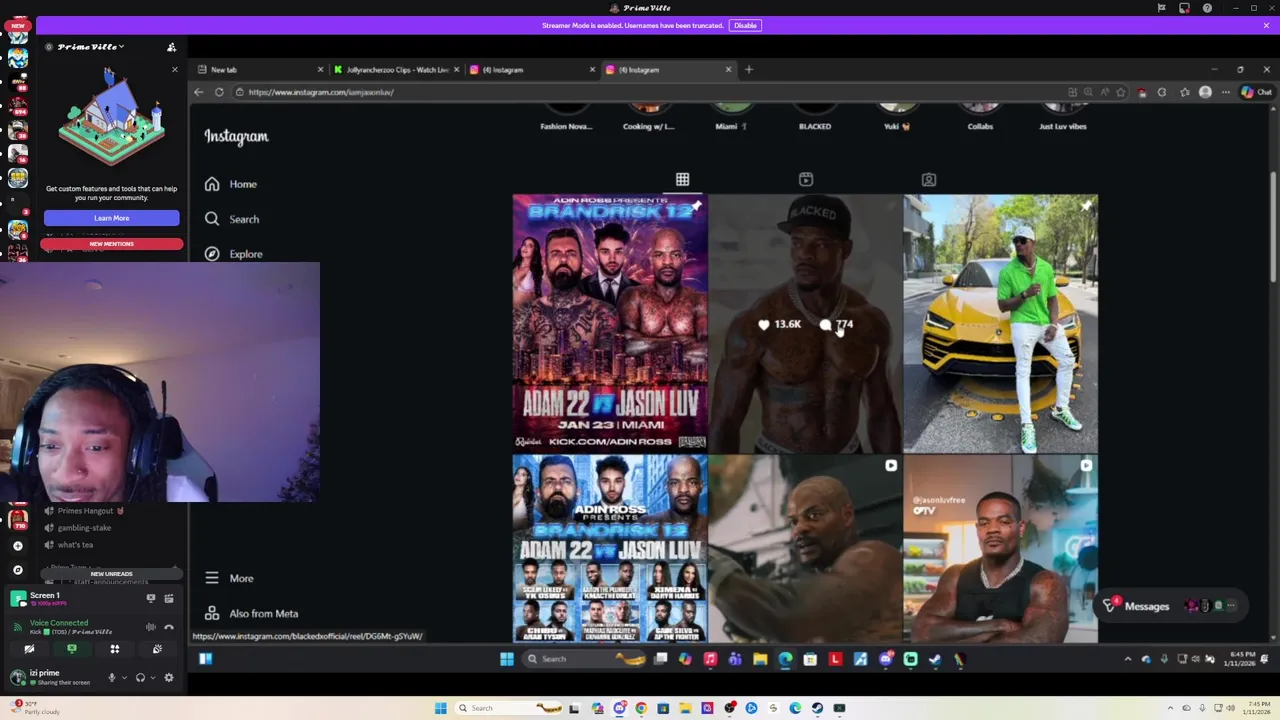Open the Collabs story highlight
Screen dimensions: 1280x720
tap(980, 117)
